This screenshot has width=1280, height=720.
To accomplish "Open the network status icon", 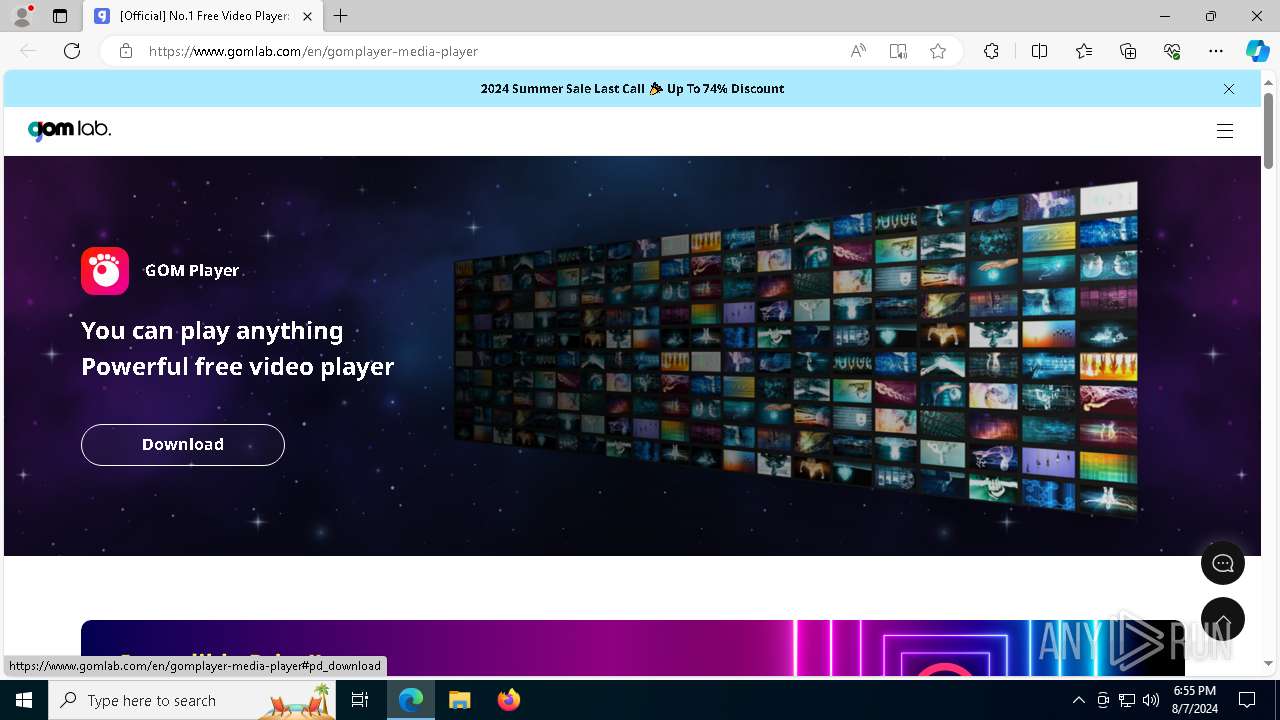I will click(1127, 700).
